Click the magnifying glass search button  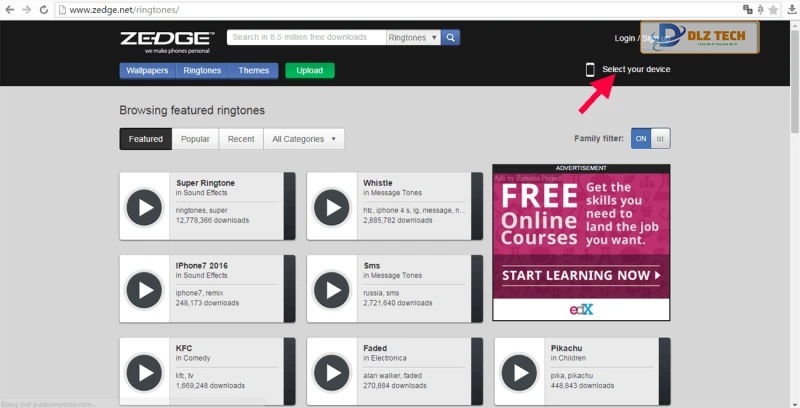451,38
